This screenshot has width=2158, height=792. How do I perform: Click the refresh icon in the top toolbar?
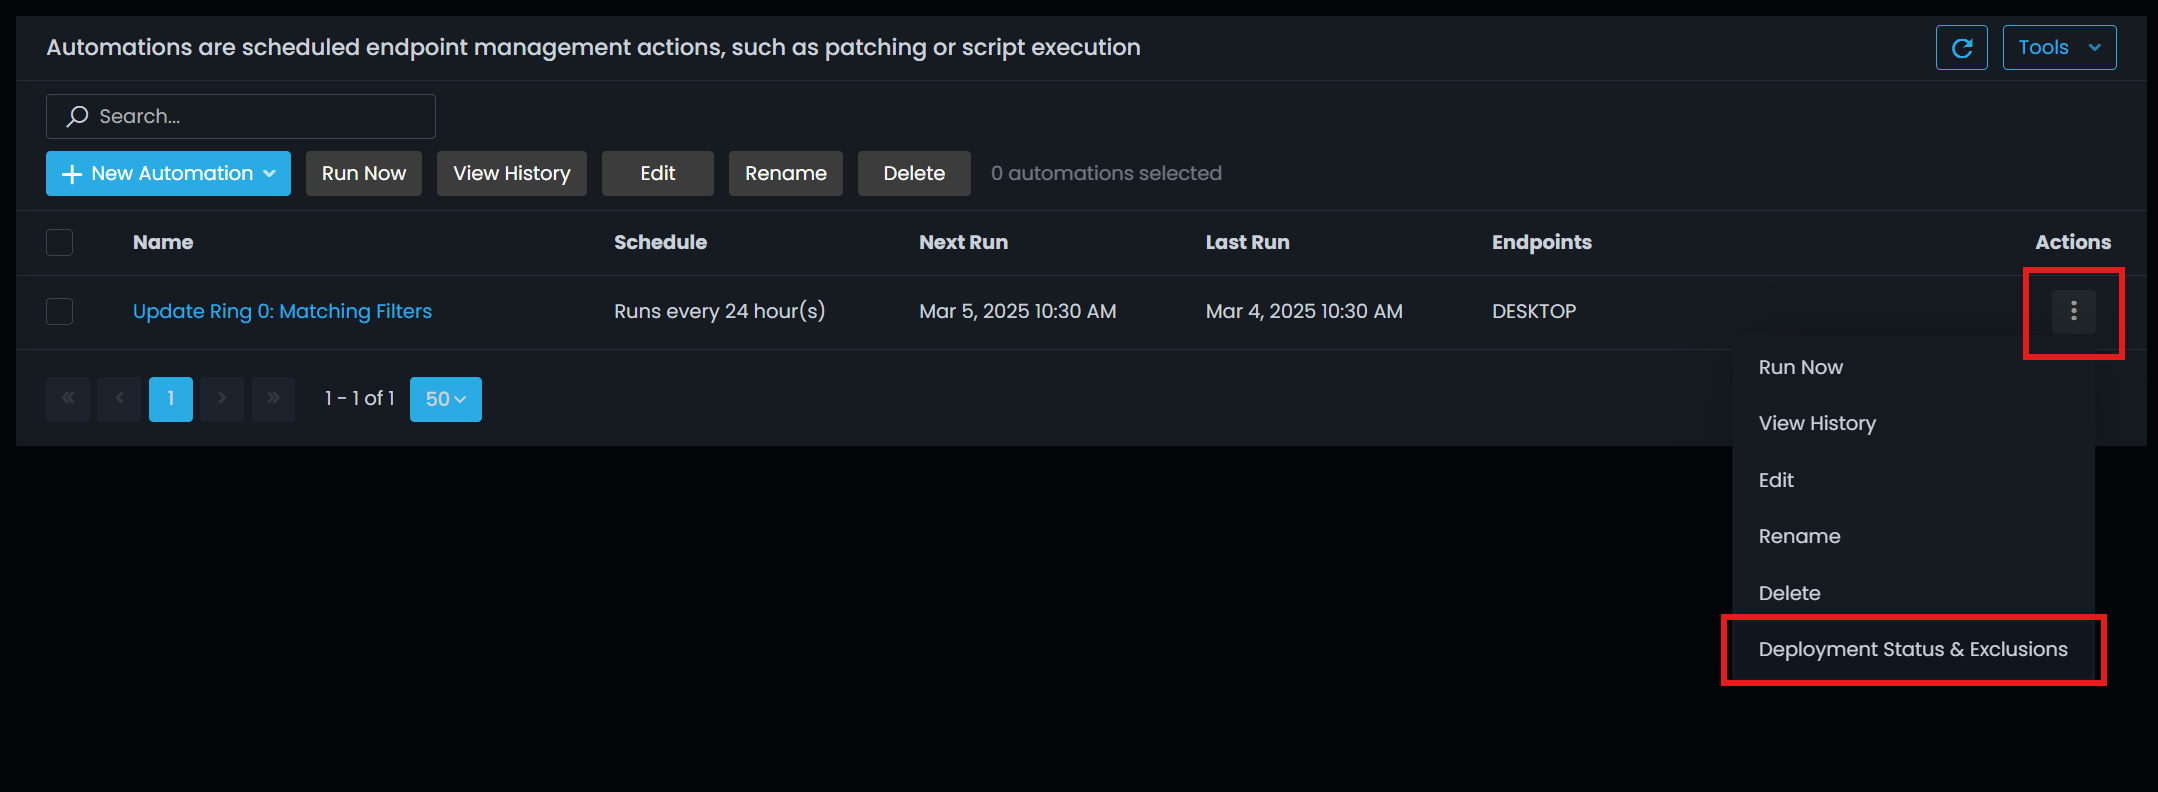[1961, 47]
